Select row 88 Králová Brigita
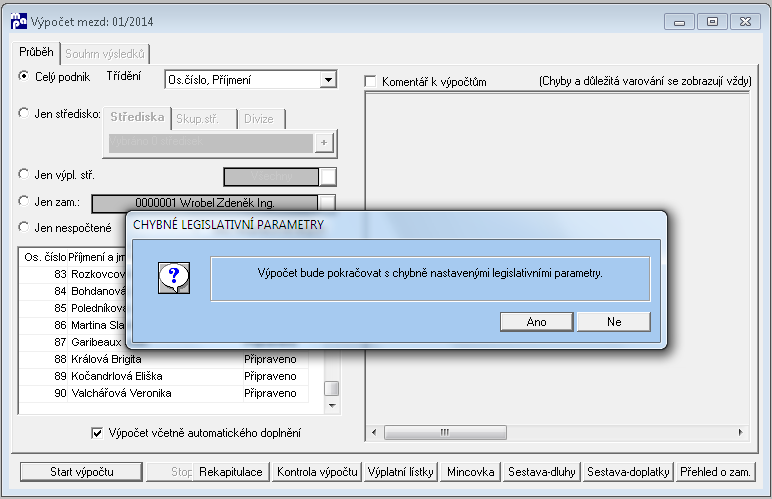Viewport: 772px width, 499px height. click(164, 359)
